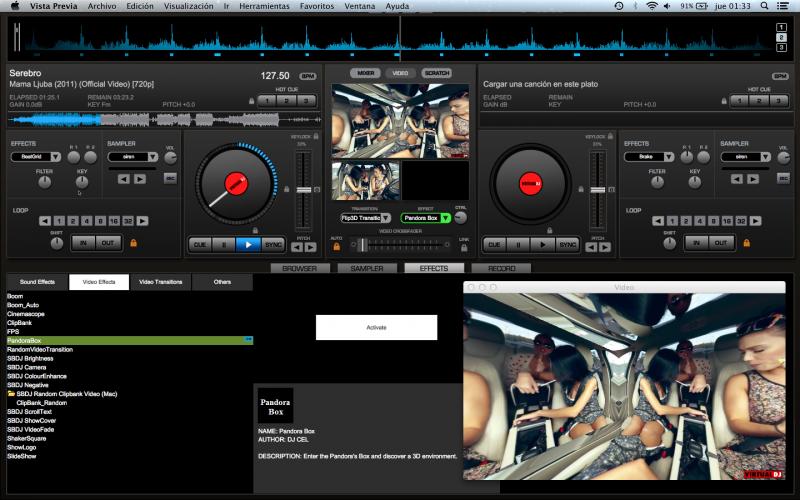Start playback on the left deck

tap(248, 245)
